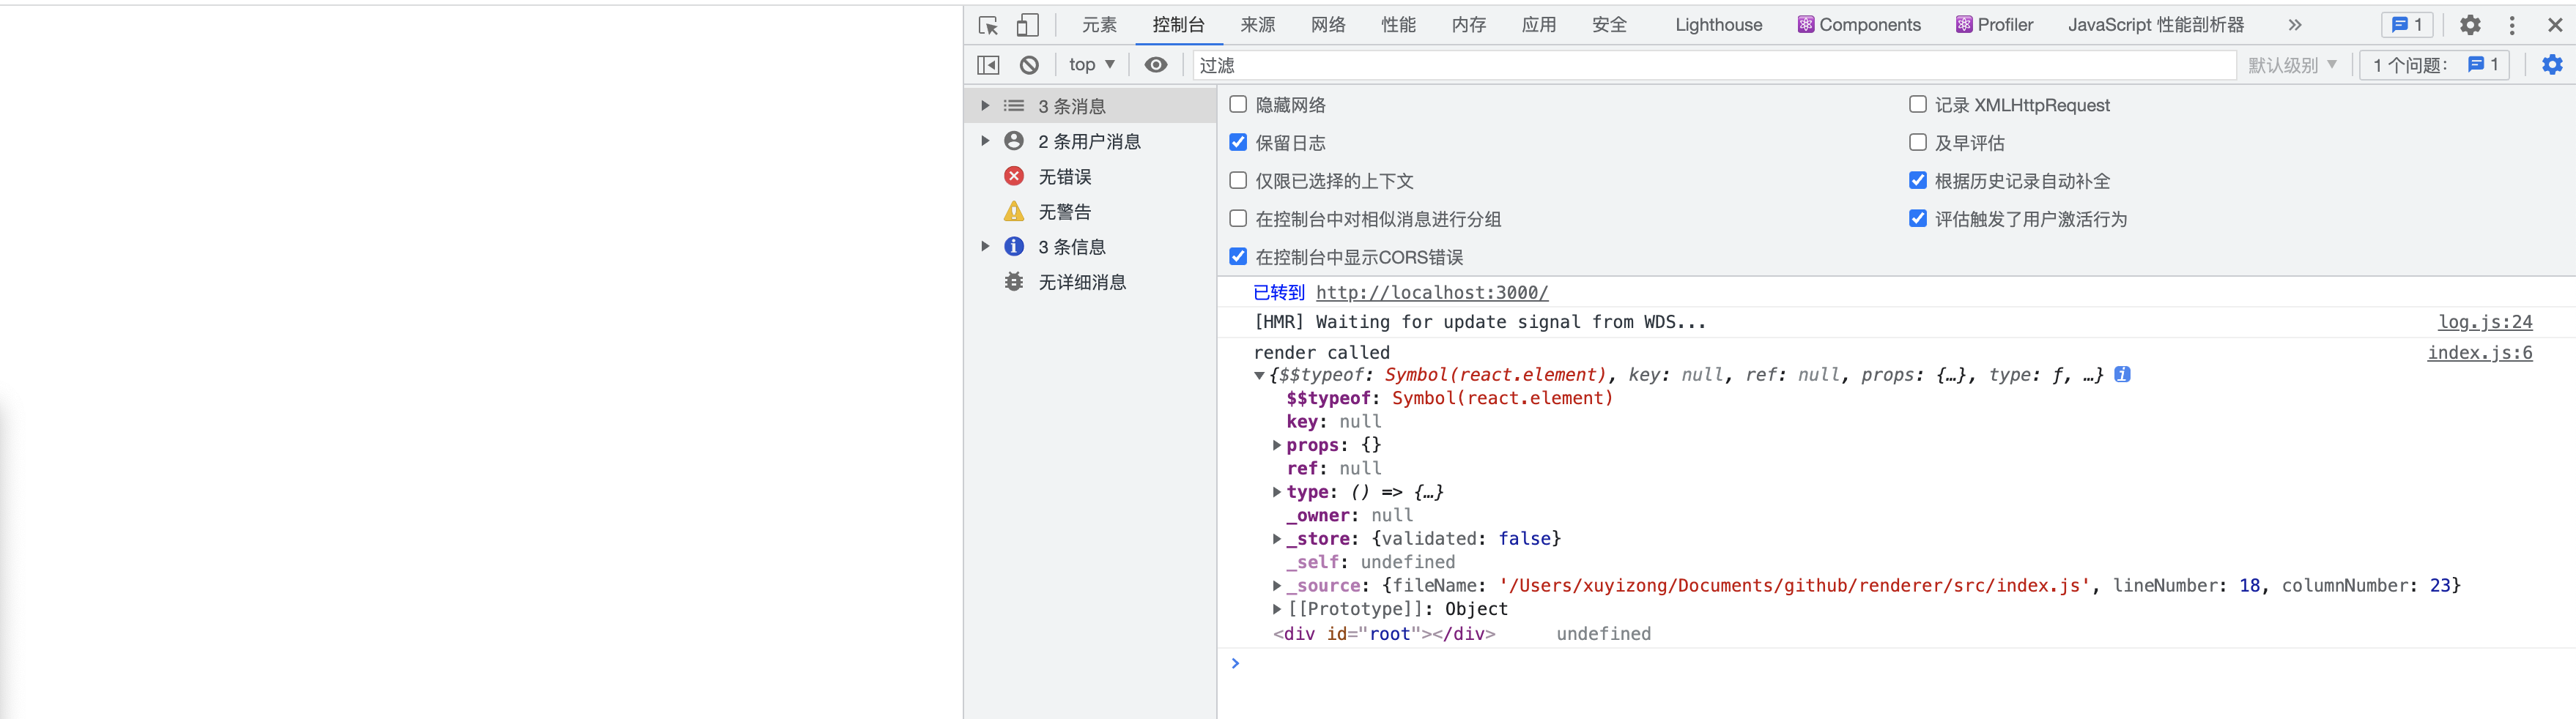Image resolution: width=2576 pixels, height=719 pixels.
Task: Disable 保留日志 checkbox
Action: [1238, 142]
